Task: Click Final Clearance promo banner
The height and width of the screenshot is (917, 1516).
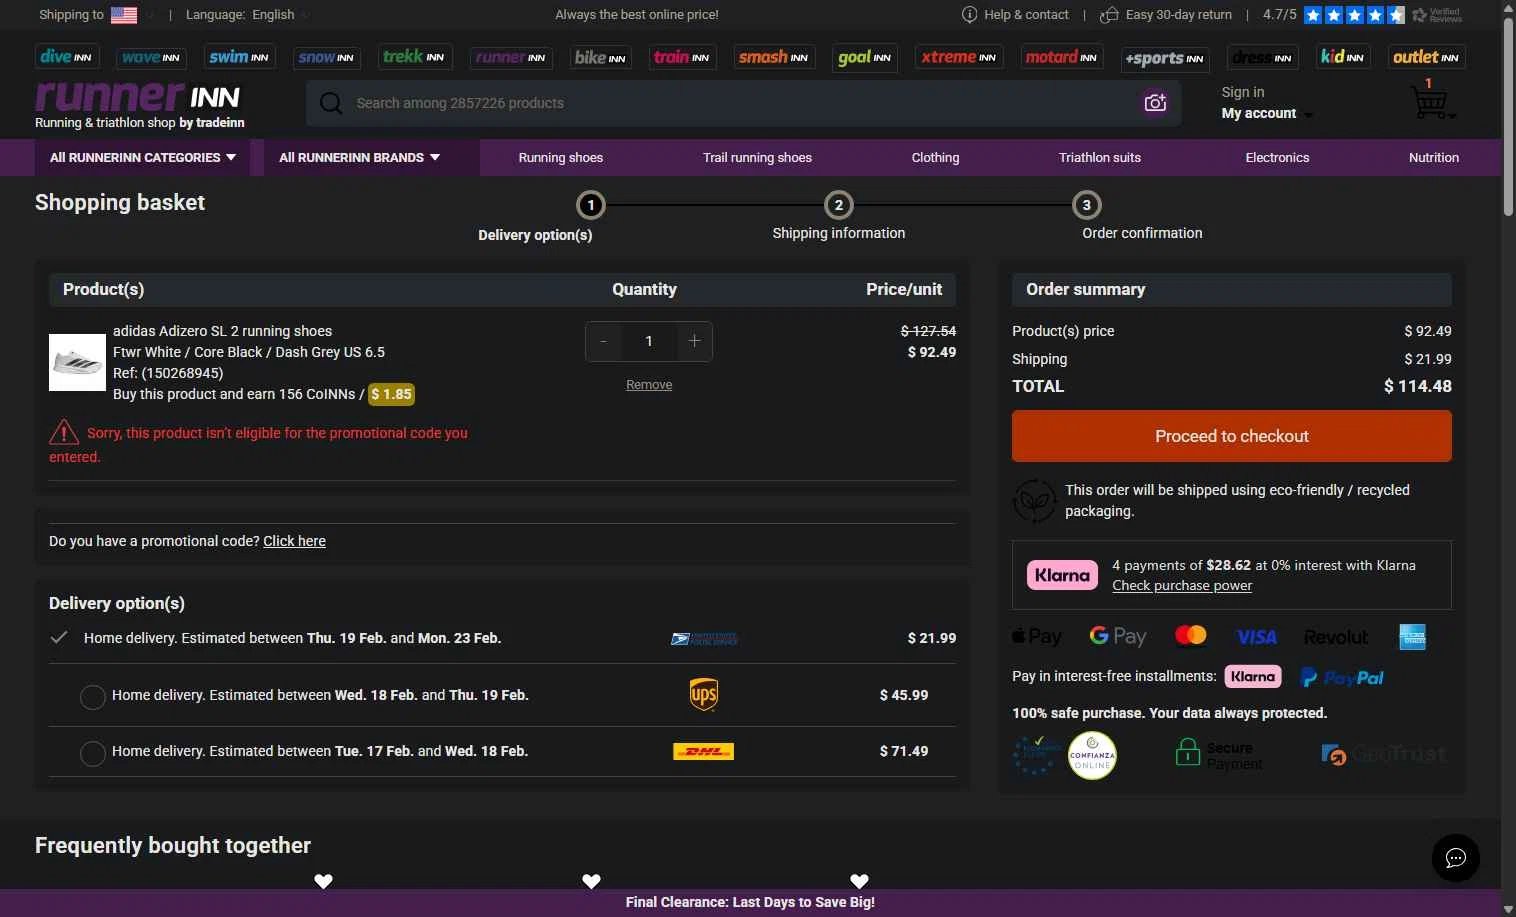Action: [750, 902]
